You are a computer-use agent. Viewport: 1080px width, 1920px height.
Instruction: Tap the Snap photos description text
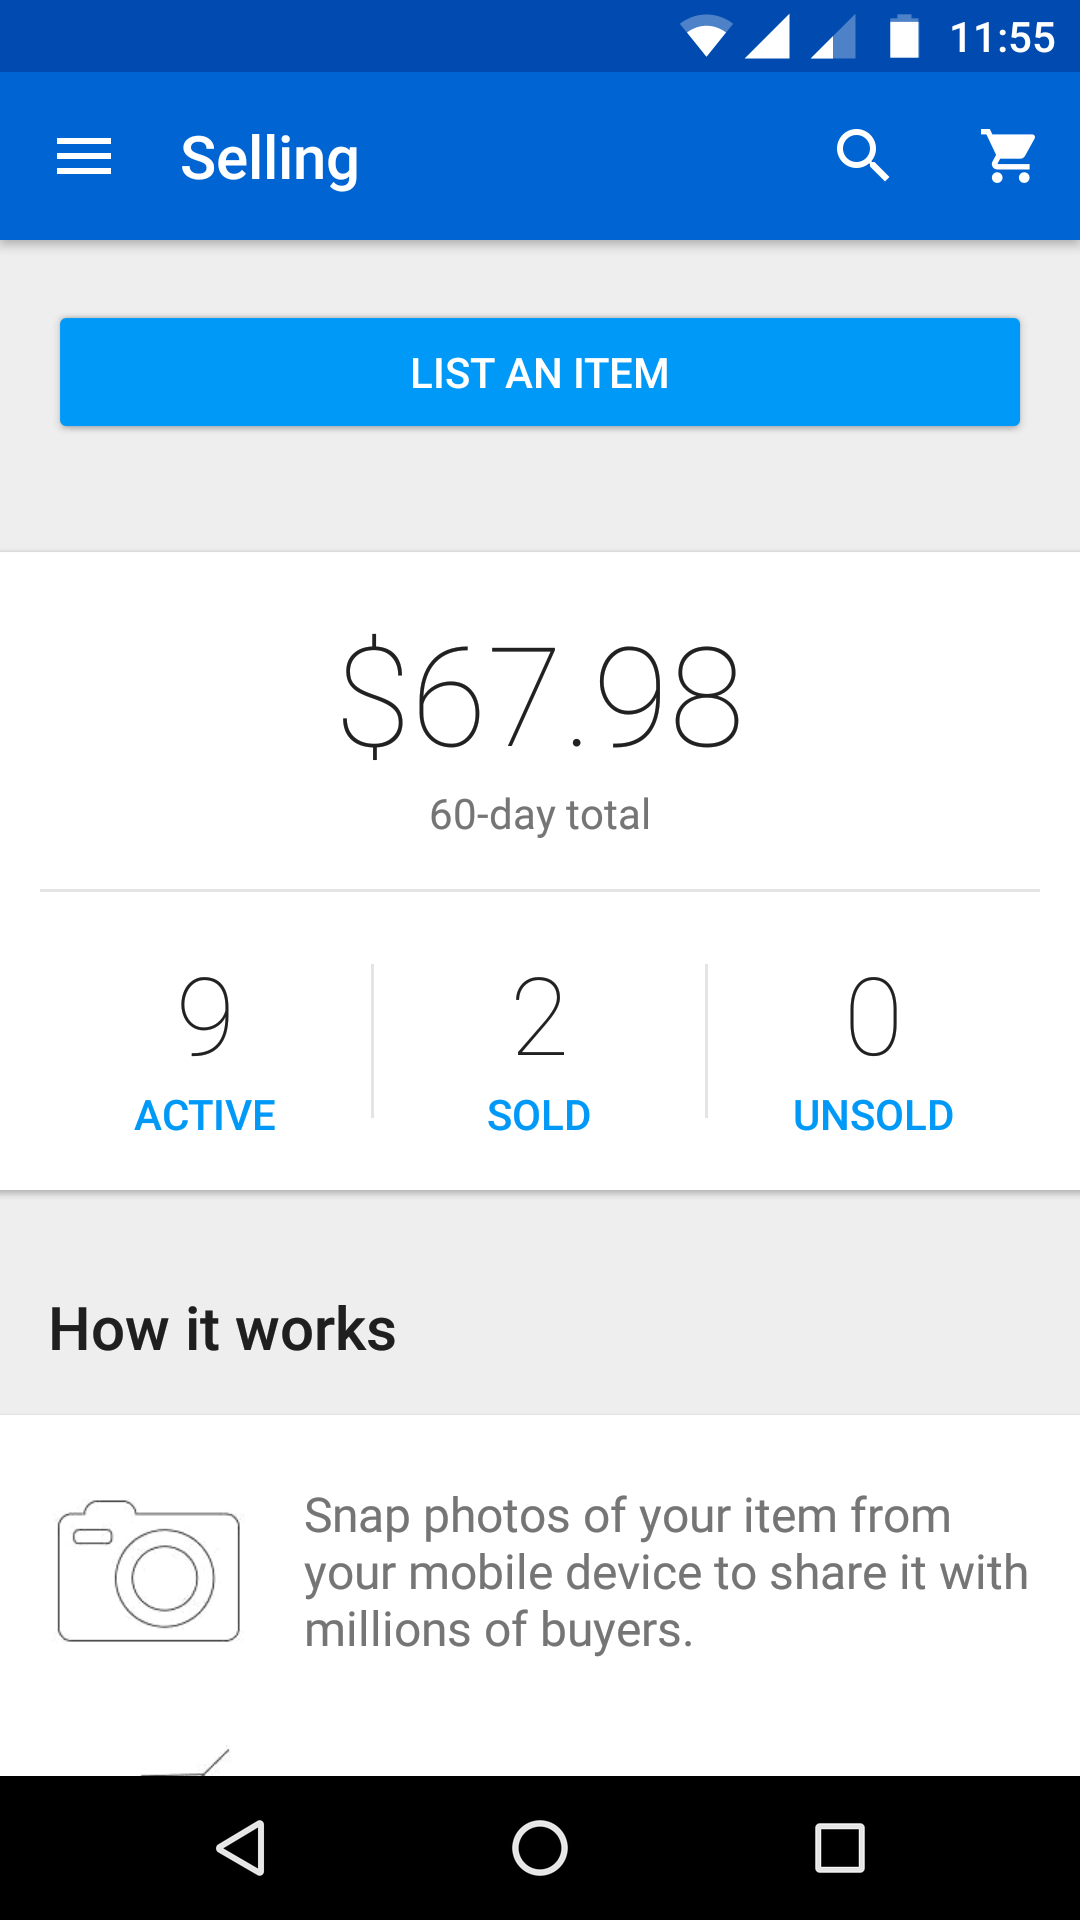[665, 1573]
